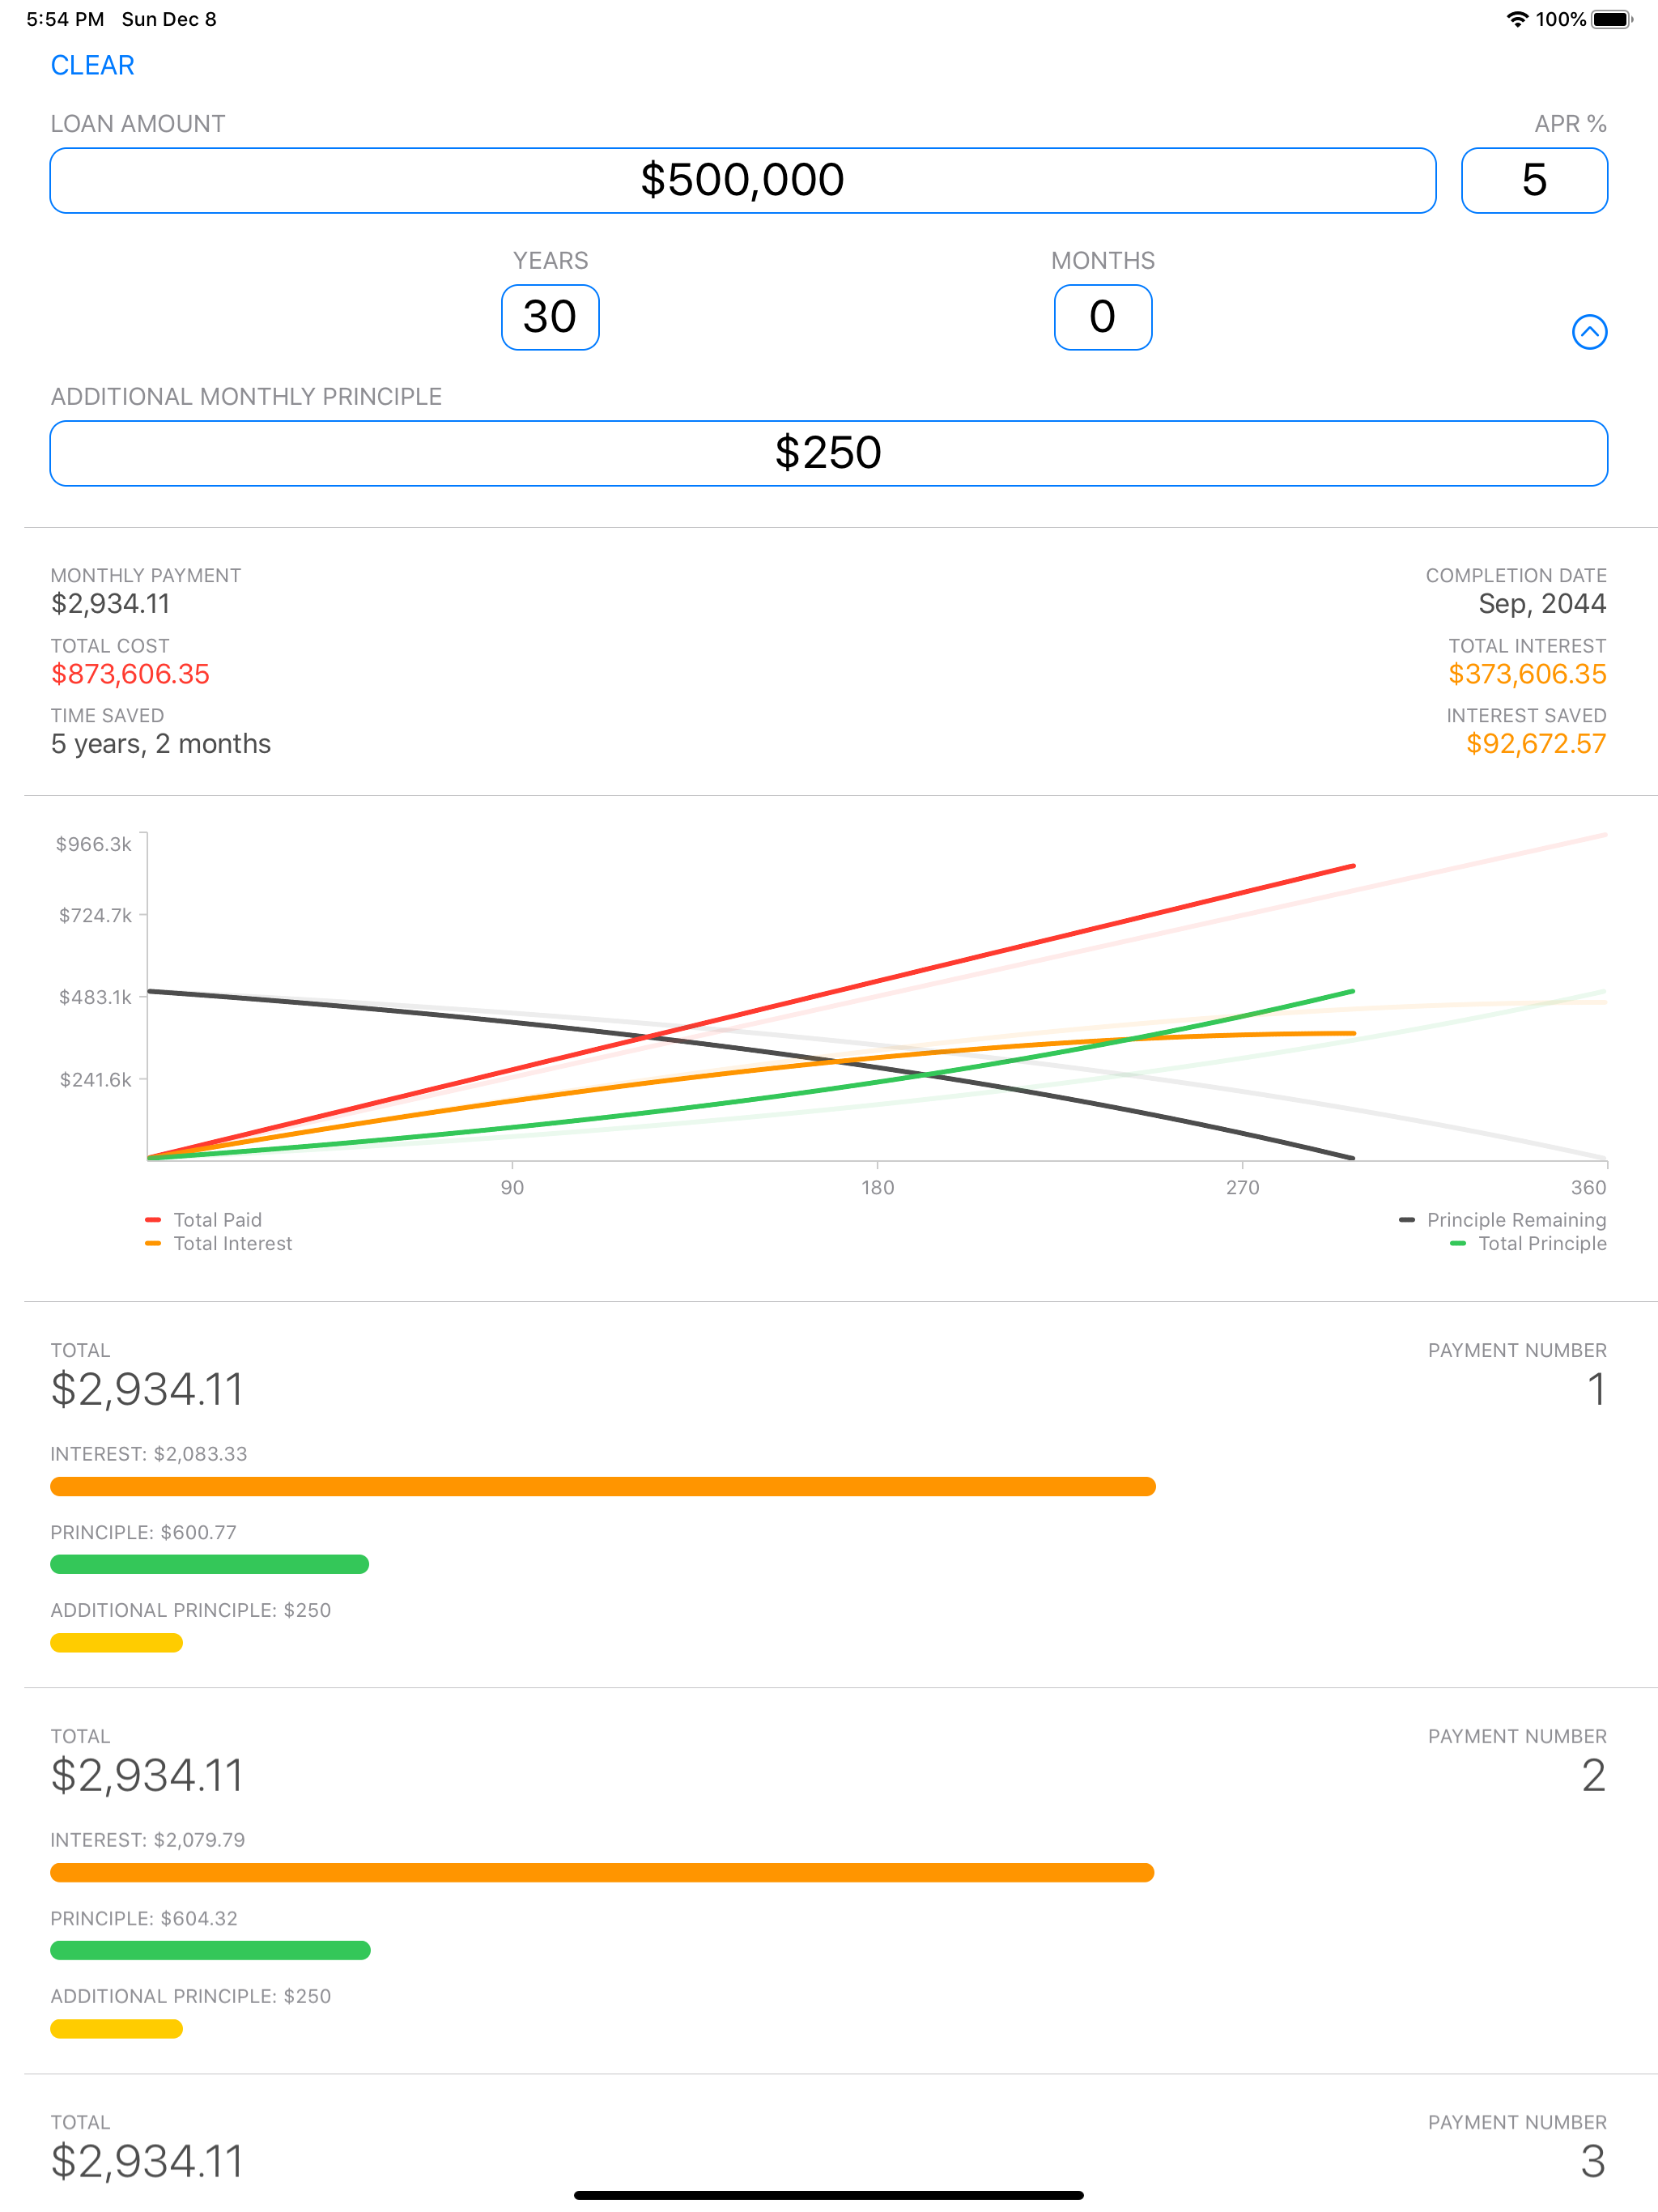Screen dimensions: 1658x2212
Task: Tap payment 1 interest bar $2,083.33
Action: 603,1486
